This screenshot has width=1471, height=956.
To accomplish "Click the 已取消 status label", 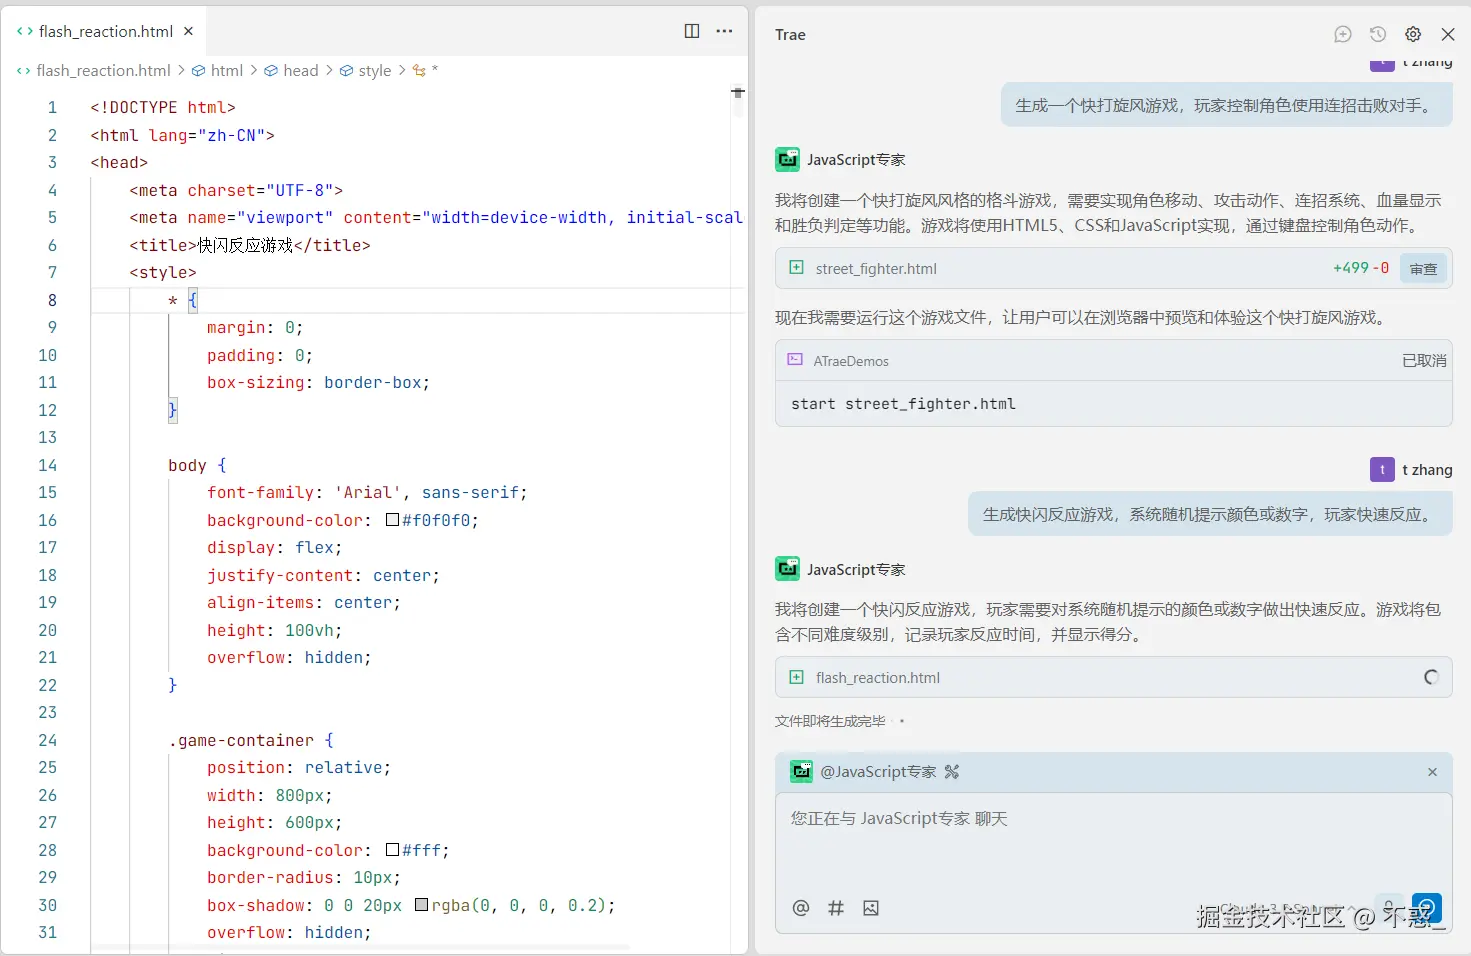I will 1424,360.
